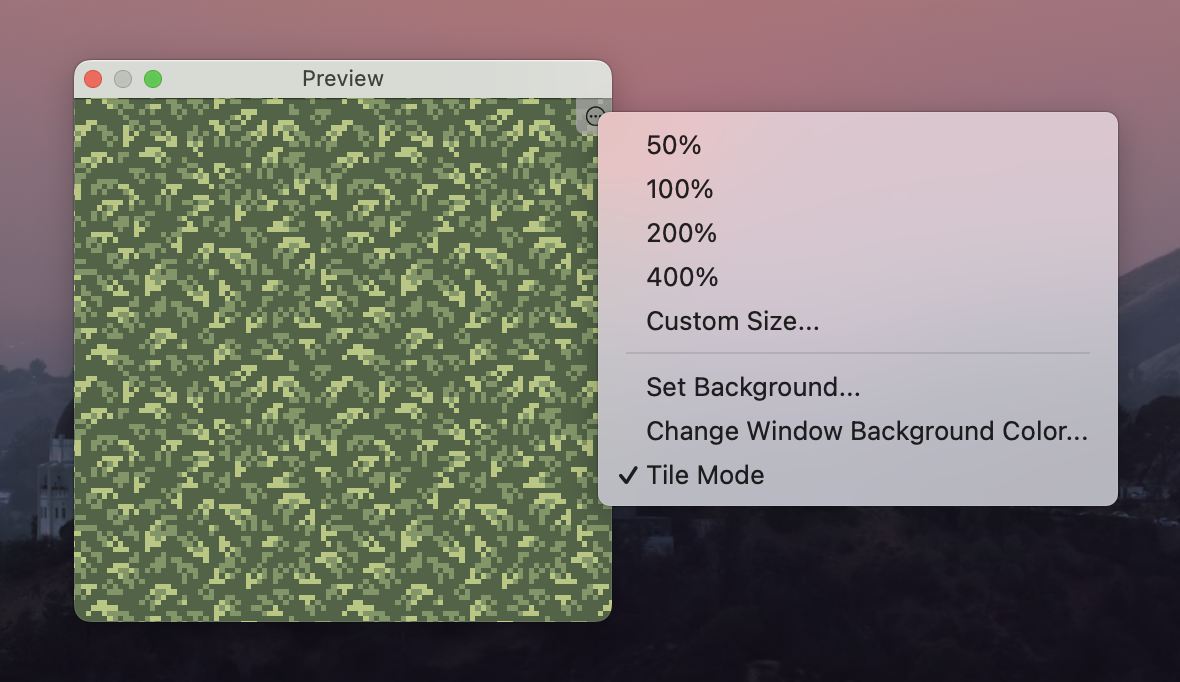Click the green zoom window button
This screenshot has width=1180, height=682.
[x=153, y=79]
